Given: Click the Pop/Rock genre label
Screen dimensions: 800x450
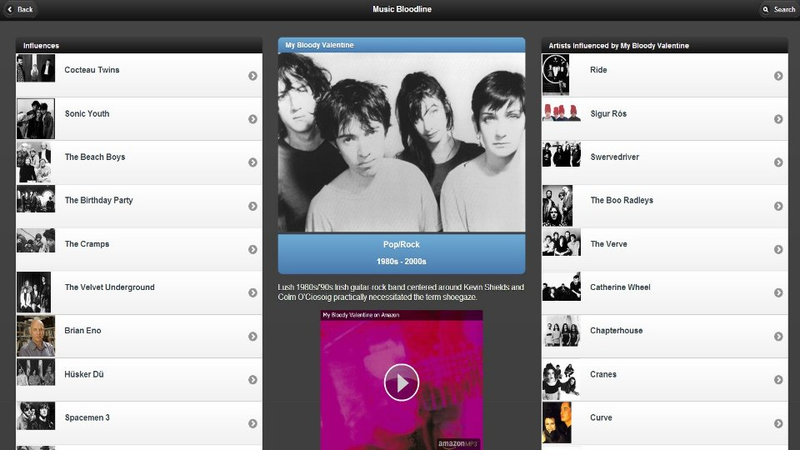Looking at the screenshot, I should click(x=402, y=244).
